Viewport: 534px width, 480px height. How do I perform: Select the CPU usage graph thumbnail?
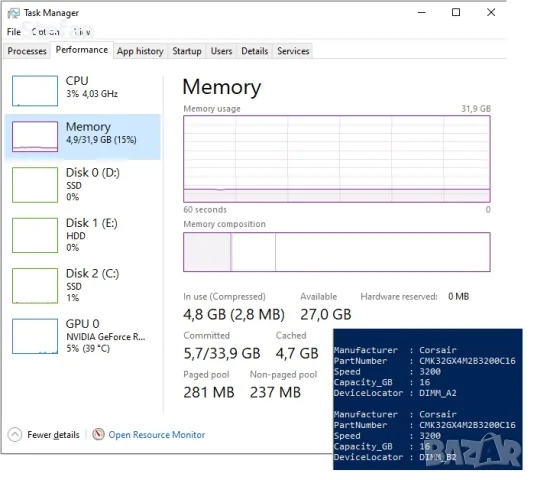[x=35, y=91]
